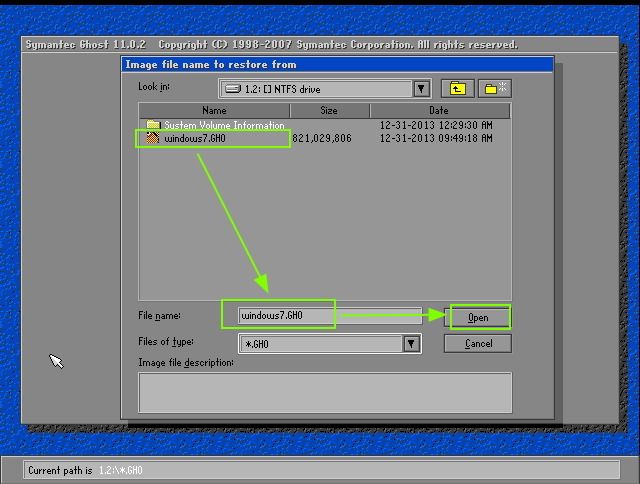This screenshot has width=640, height=484.
Task: Click the 821,029,806 size value
Action: click(322, 138)
